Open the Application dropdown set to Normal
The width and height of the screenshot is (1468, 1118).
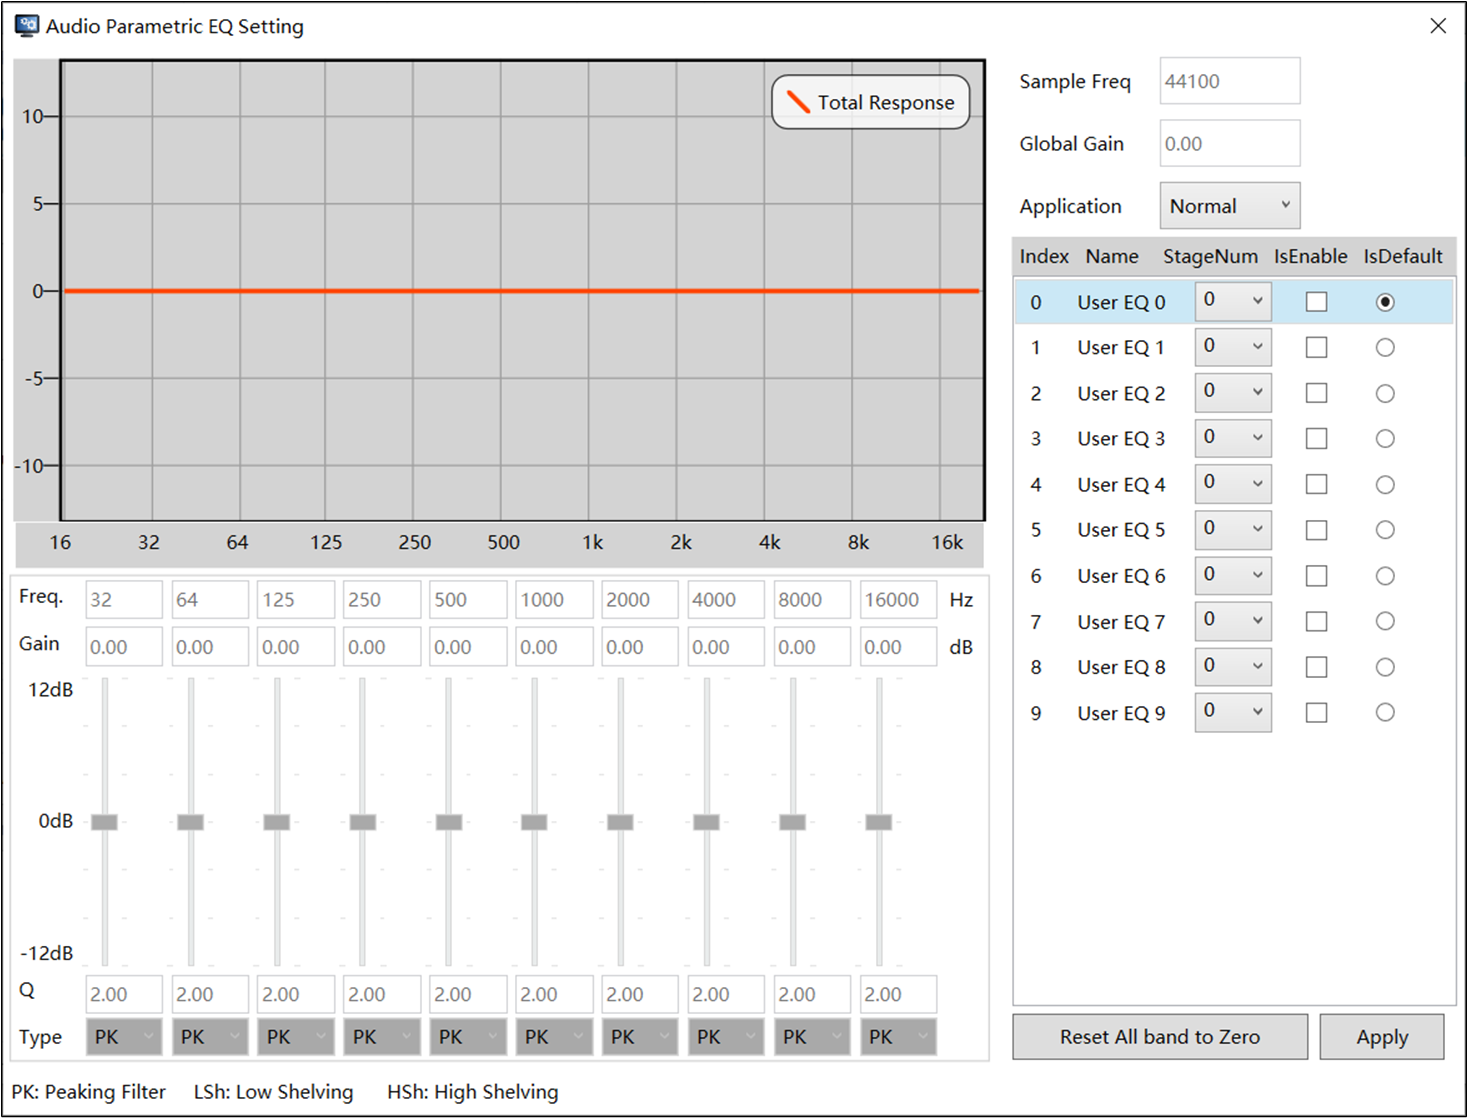coord(1230,206)
